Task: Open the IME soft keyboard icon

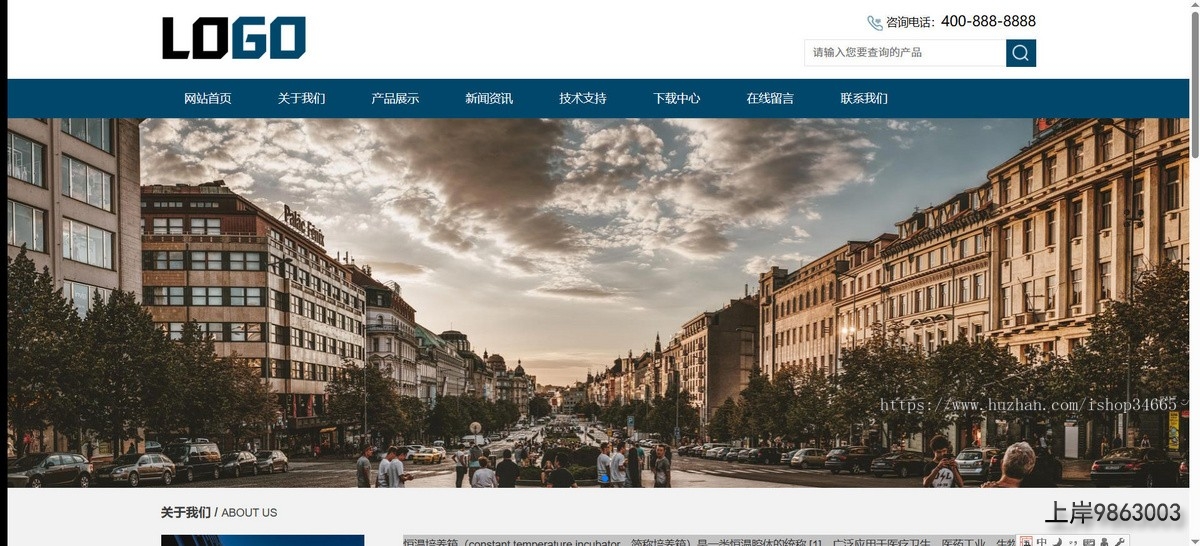Action: pos(1089,542)
